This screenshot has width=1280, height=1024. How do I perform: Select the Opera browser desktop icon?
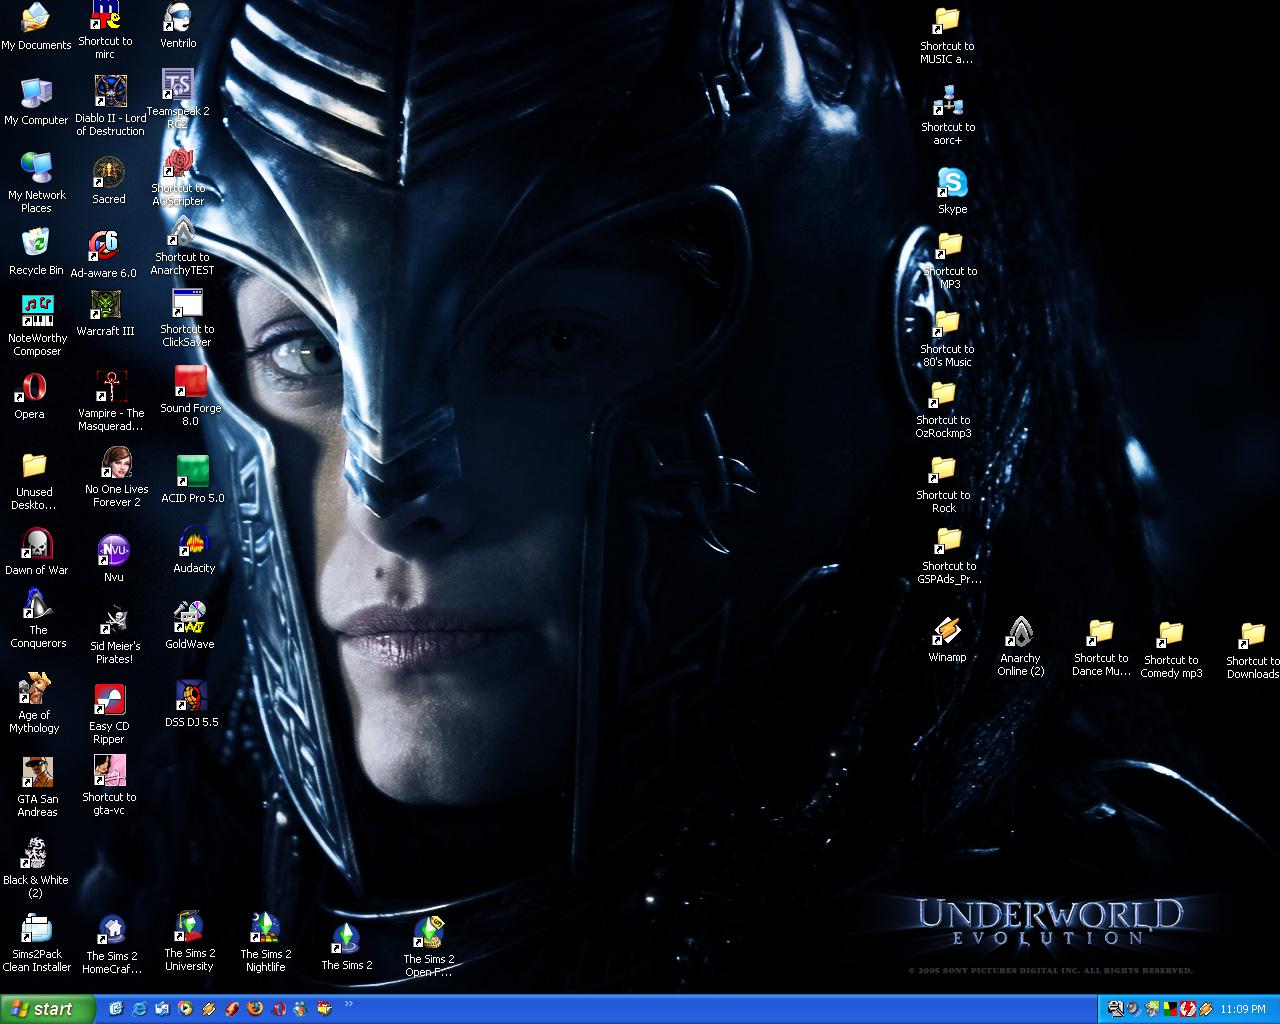point(30,389)
